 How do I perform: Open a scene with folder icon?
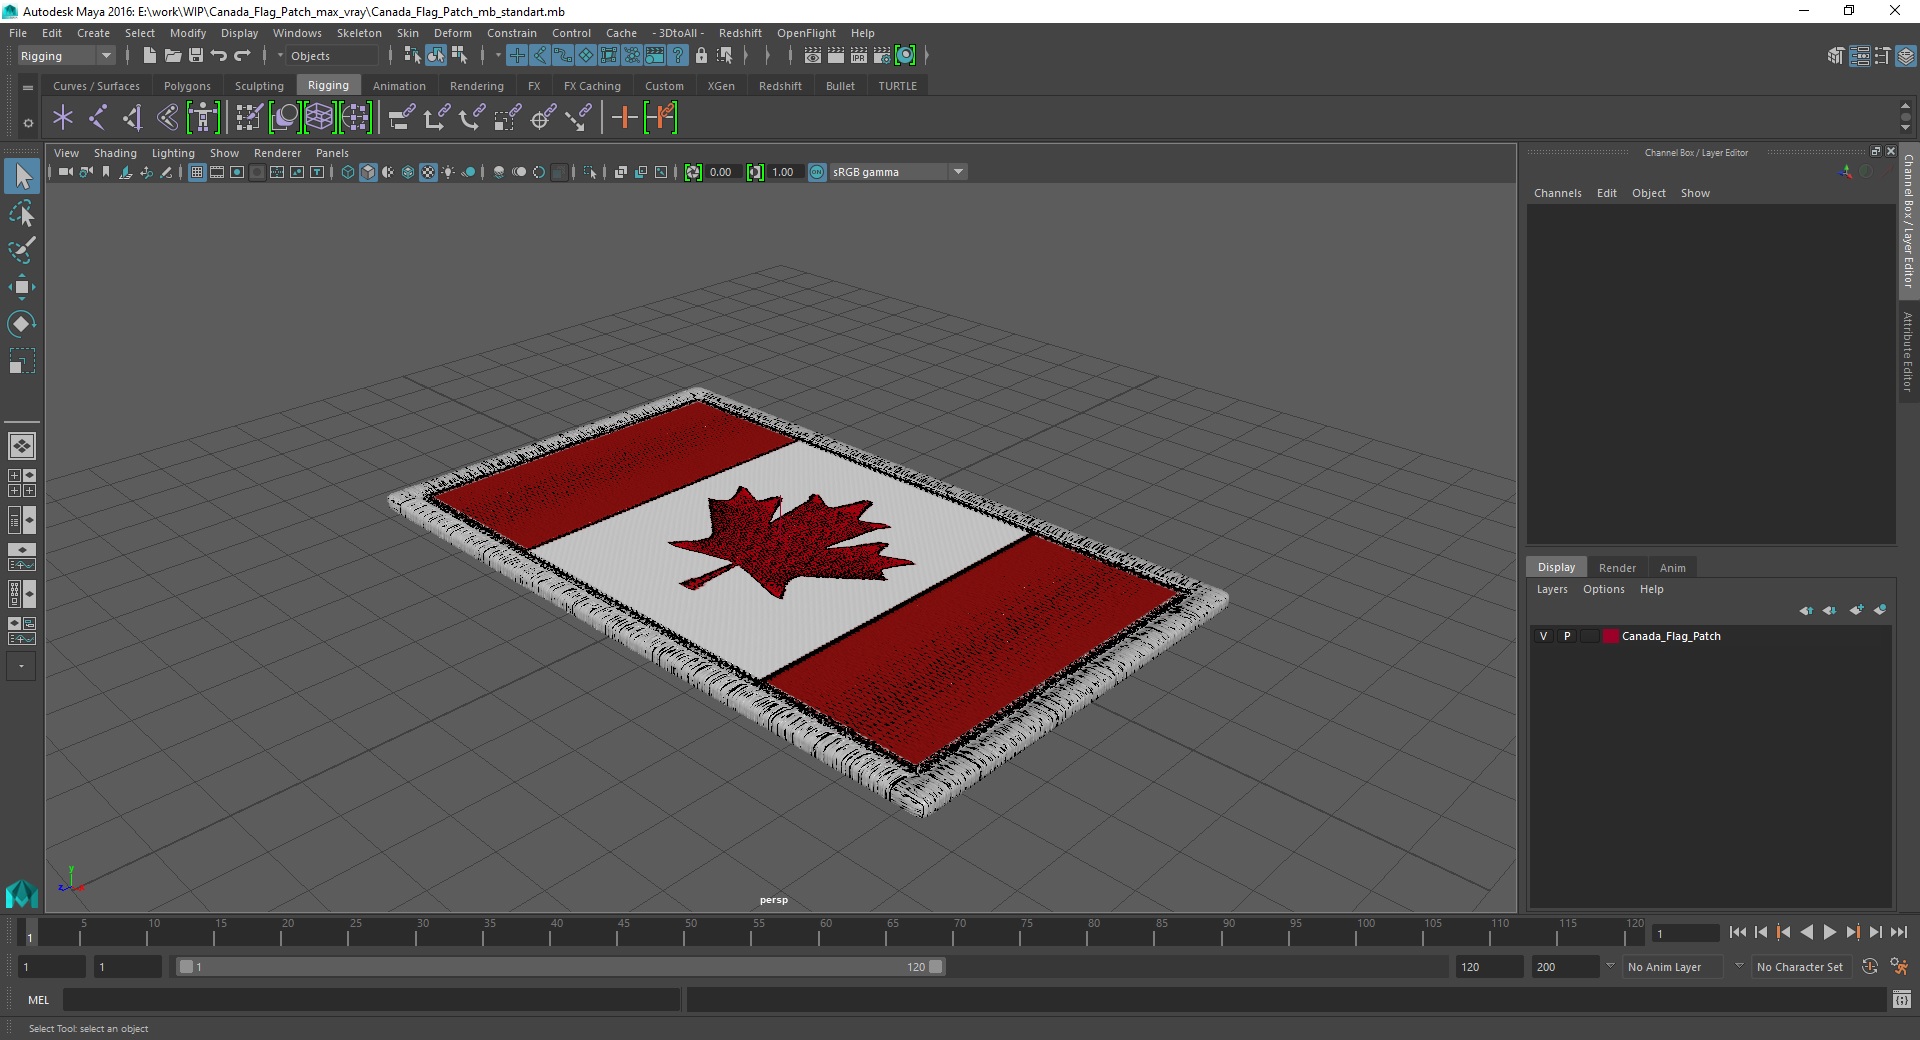pyautogui.click(x=172, y=56)
